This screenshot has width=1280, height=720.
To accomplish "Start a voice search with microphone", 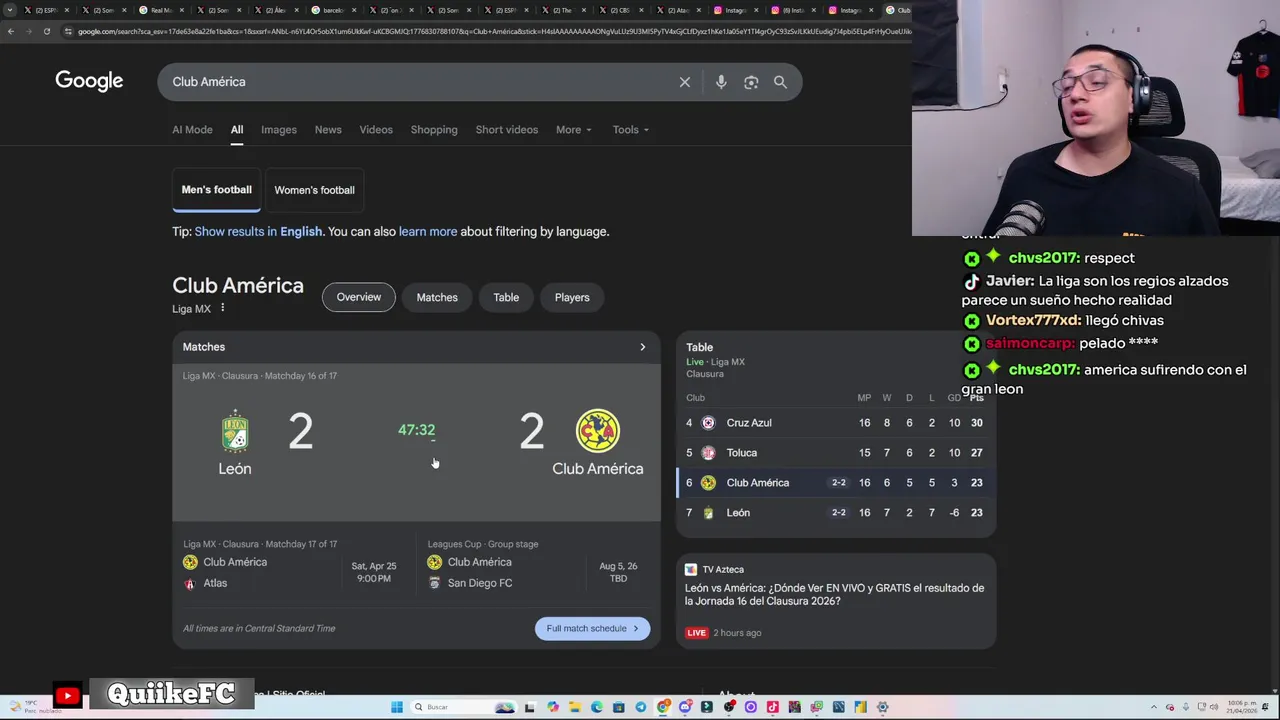I will (x=721, y=82).
